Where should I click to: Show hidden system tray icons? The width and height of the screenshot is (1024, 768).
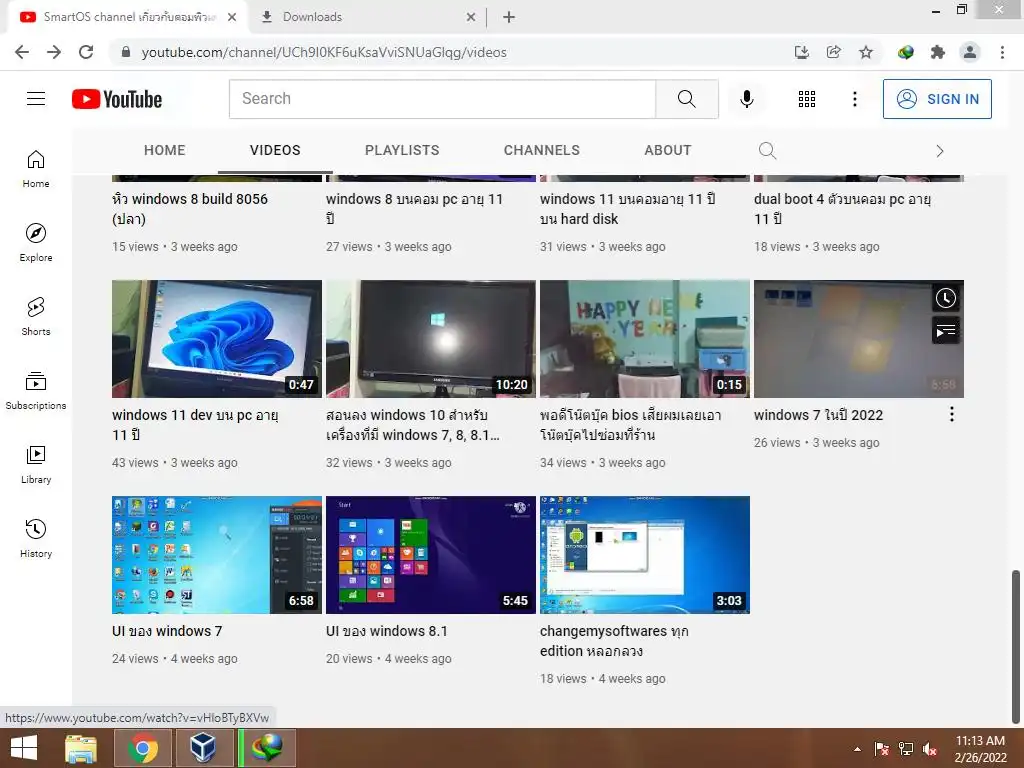tap(857, 749)
